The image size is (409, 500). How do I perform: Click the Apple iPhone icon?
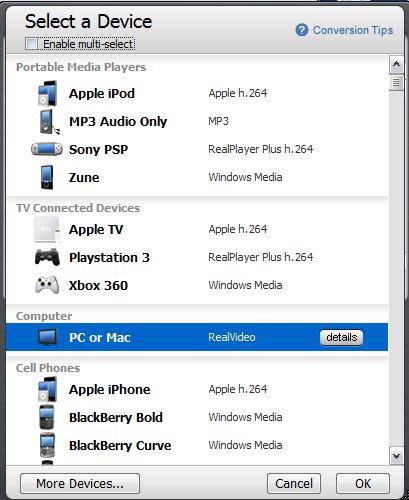(x=47, y=389)
